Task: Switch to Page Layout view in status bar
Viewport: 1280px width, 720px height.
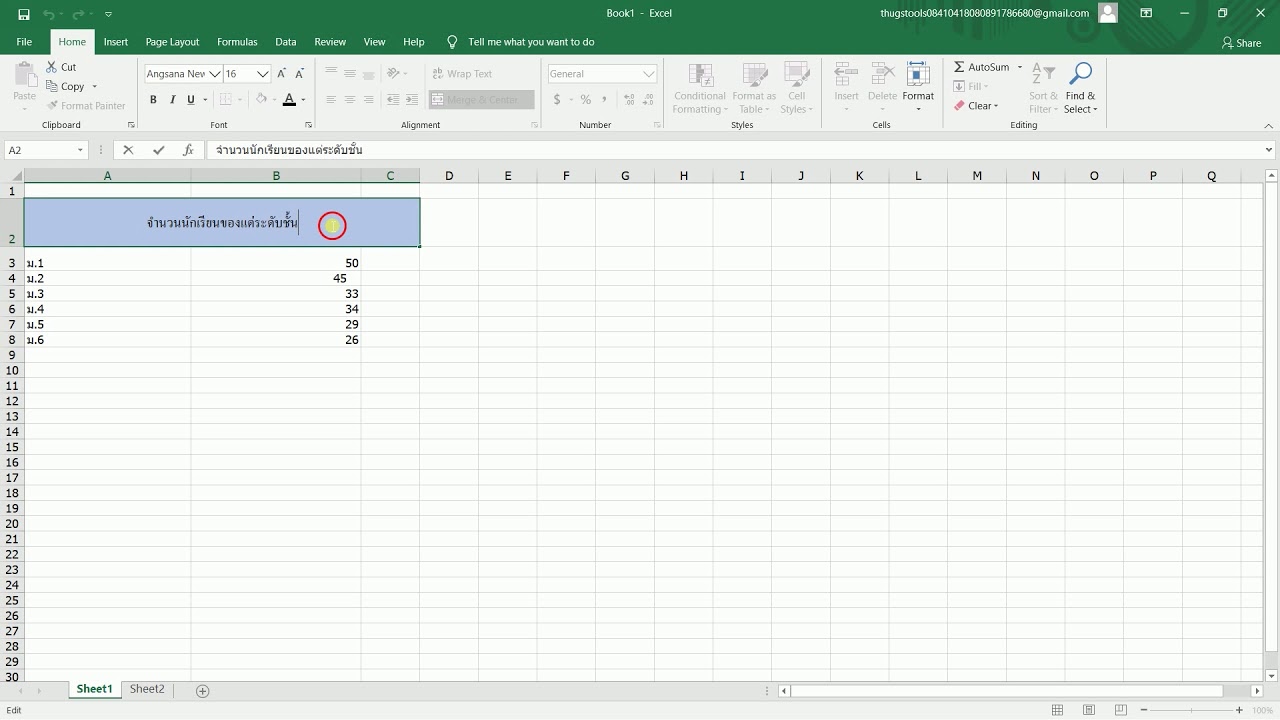Action: [1089, 711]
